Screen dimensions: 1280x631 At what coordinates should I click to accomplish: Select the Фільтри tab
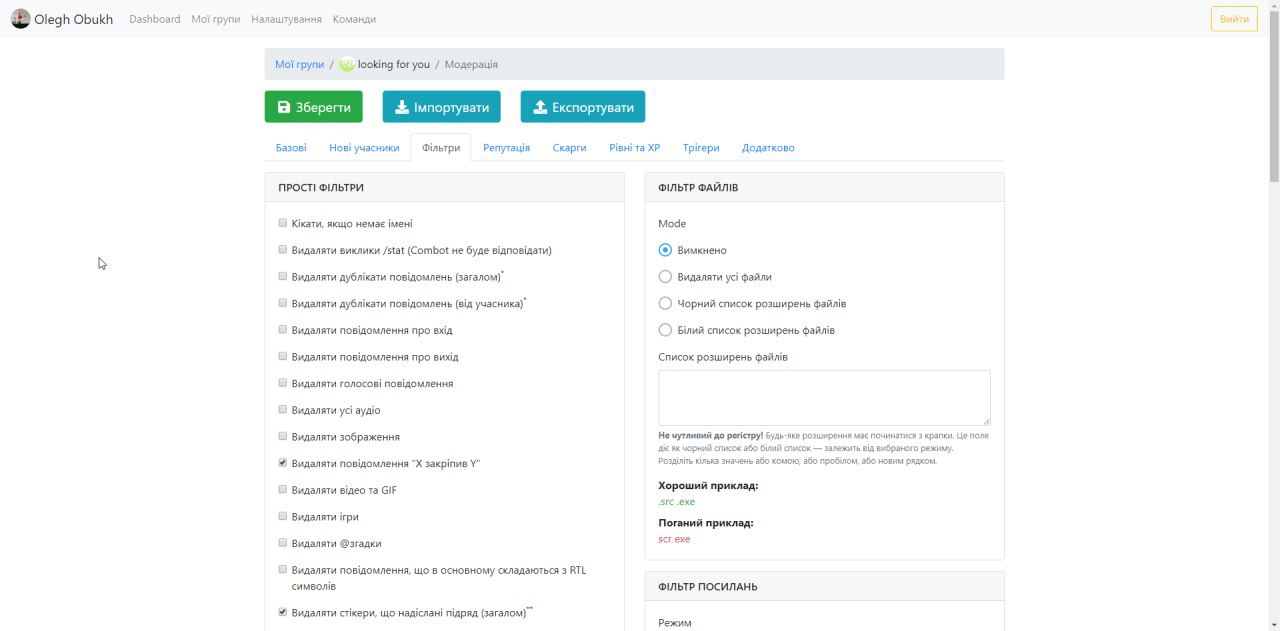[441, 147]
